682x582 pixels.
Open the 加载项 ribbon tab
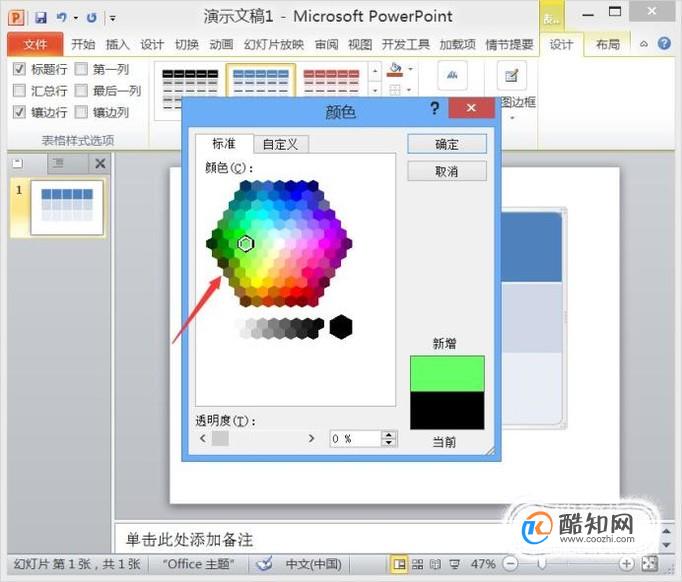click(x=458, y=44)
